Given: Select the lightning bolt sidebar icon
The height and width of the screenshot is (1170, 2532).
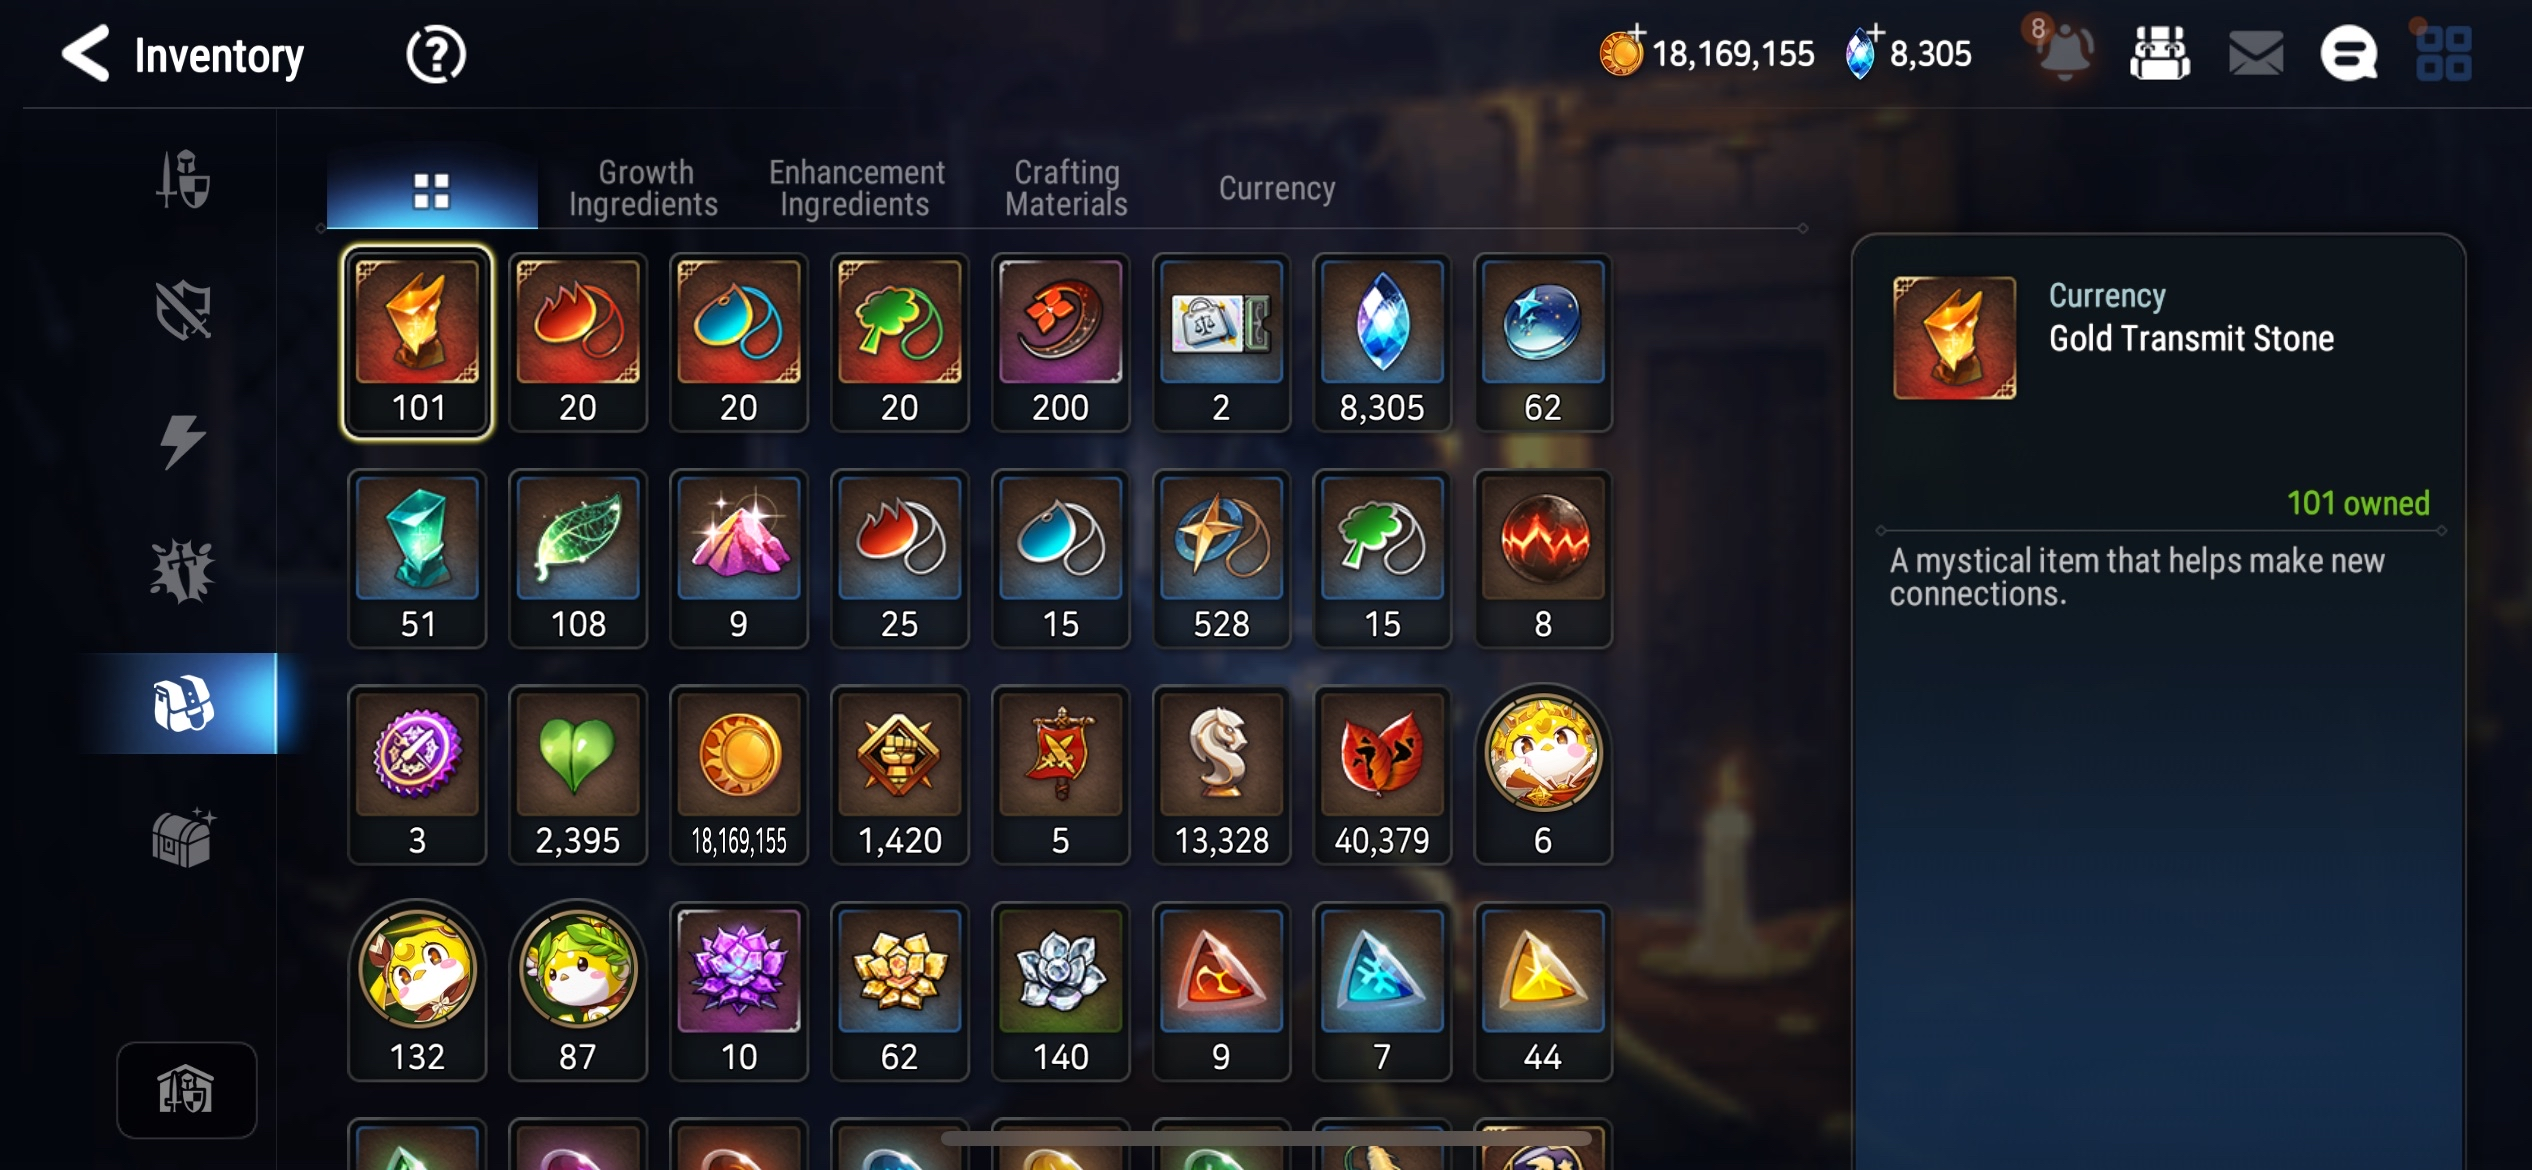Looking at the screenshot, I should coord(183,441).
